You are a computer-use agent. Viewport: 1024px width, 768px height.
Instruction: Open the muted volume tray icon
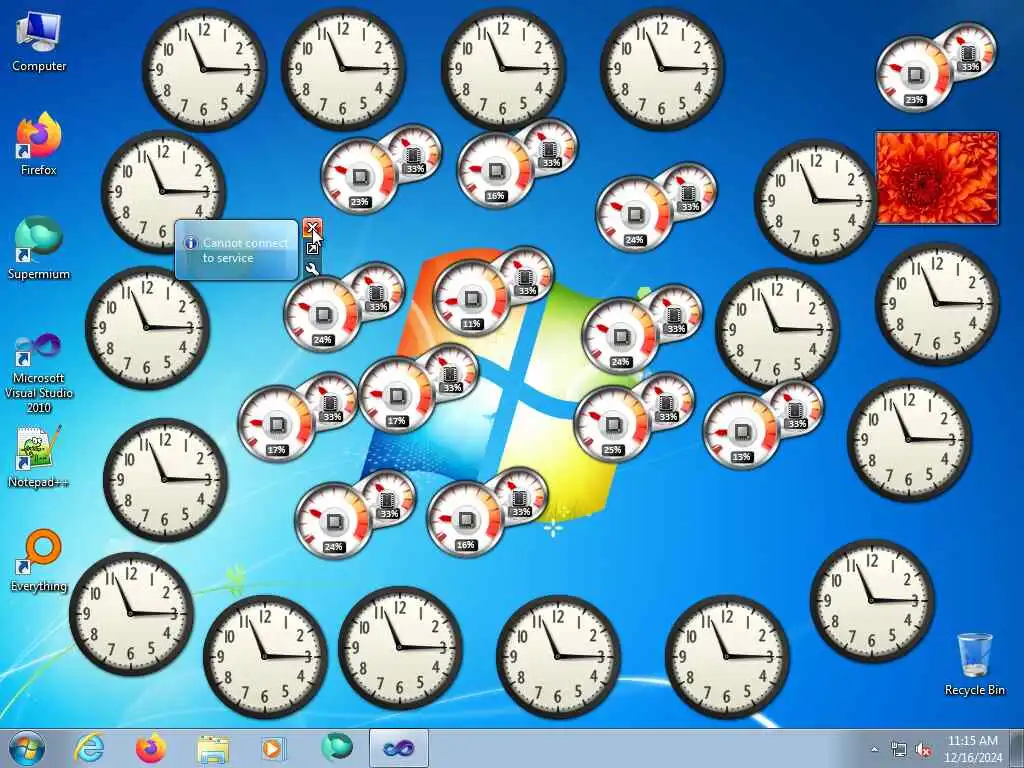coord(923,750)
